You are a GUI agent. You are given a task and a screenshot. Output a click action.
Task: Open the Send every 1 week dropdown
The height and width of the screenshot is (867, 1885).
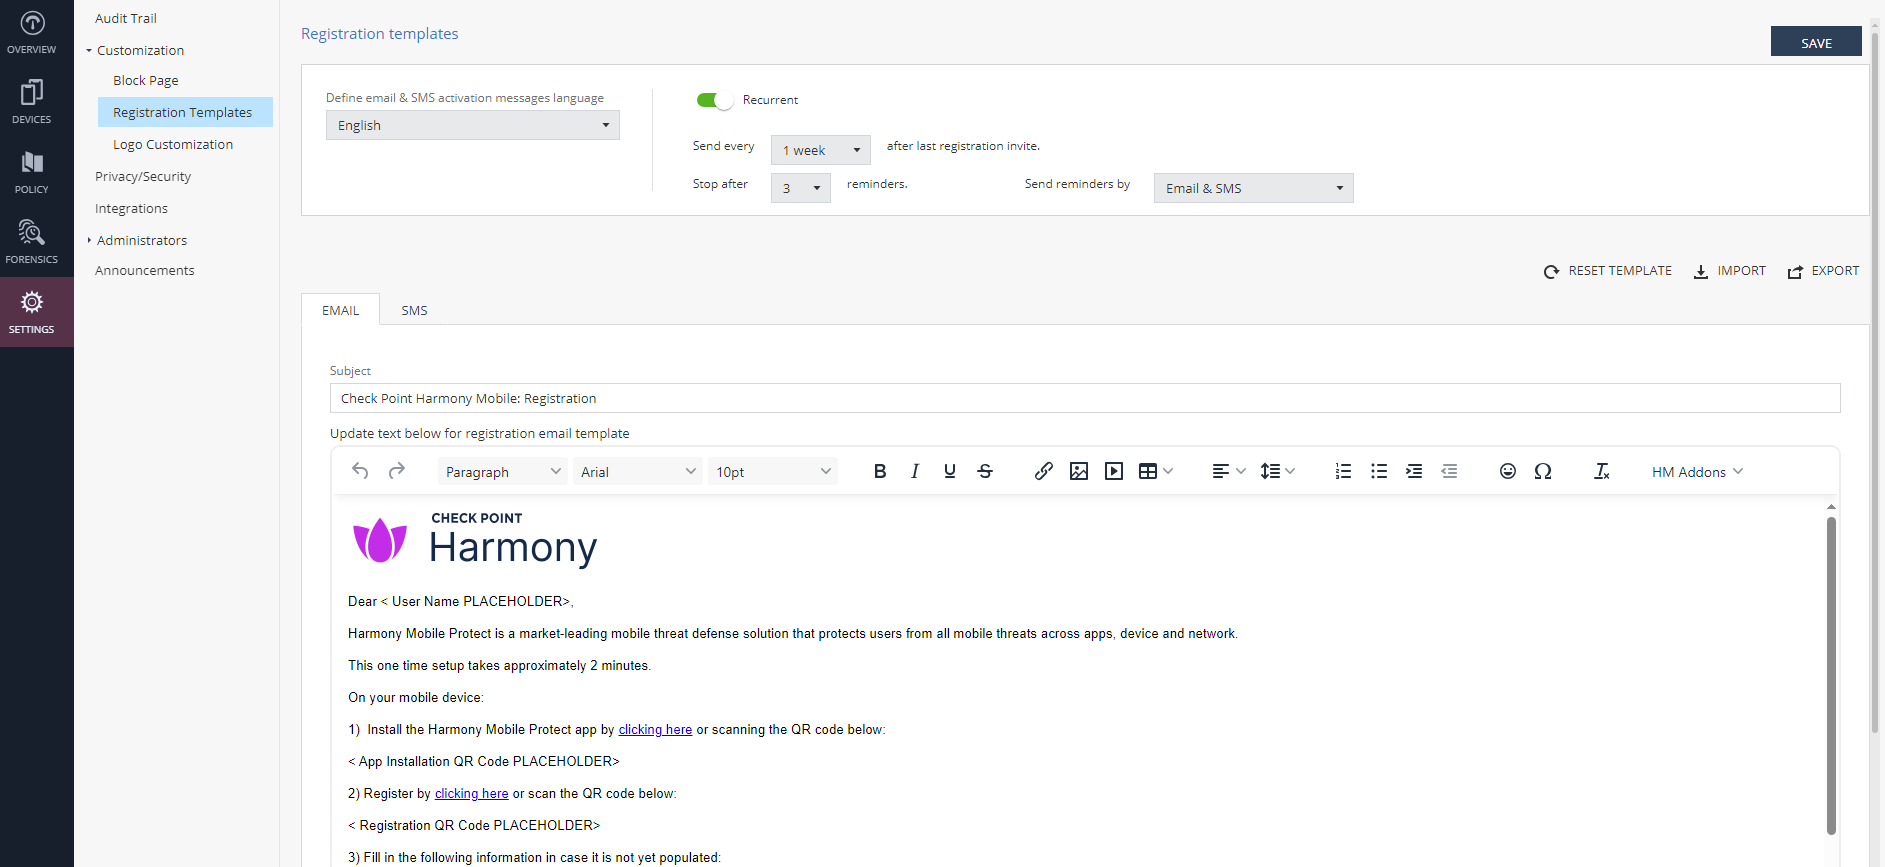pos(821,150)
